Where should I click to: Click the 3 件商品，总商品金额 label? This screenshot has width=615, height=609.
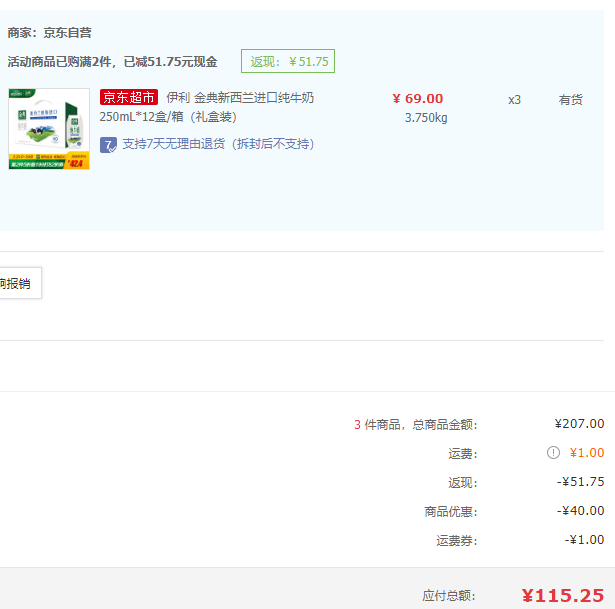pyautogui.click(x=416, y=425)
